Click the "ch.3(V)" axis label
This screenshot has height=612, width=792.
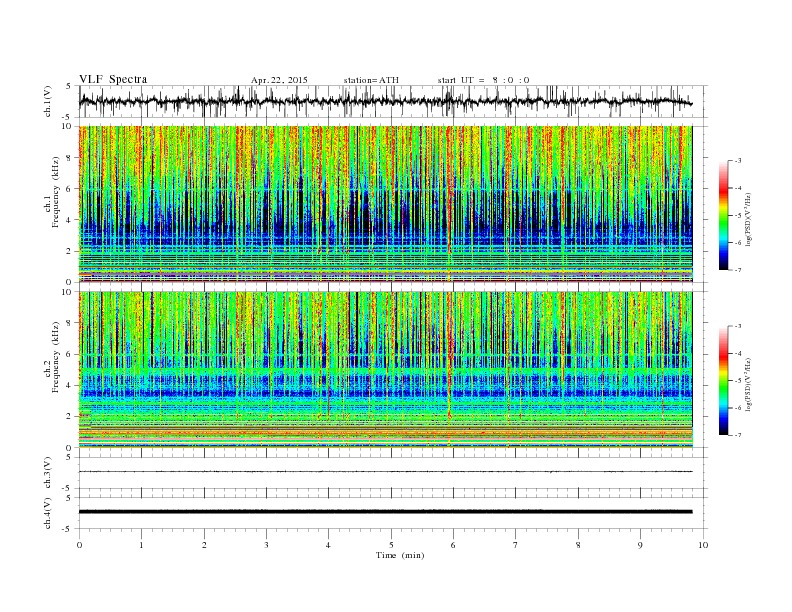pyautogui.click(x=48, y=473)
